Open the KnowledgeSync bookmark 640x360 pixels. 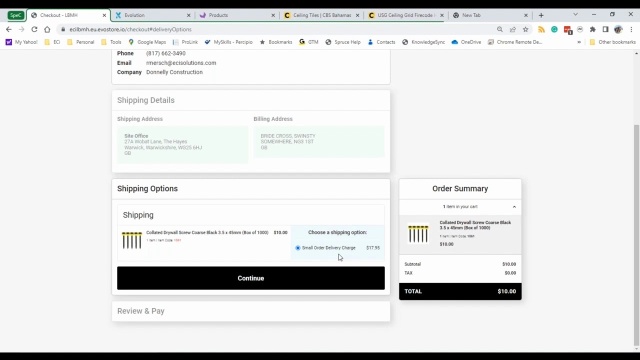coord(423,42)
